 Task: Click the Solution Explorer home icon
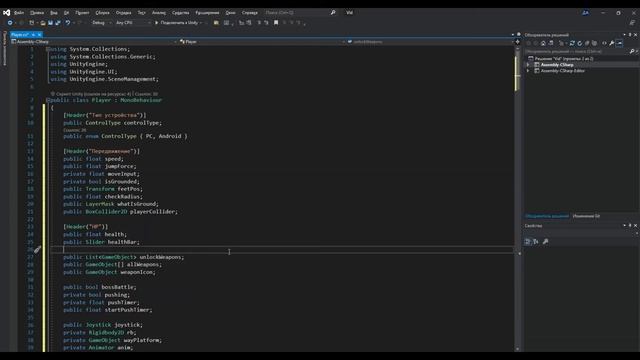click(543, 43)
